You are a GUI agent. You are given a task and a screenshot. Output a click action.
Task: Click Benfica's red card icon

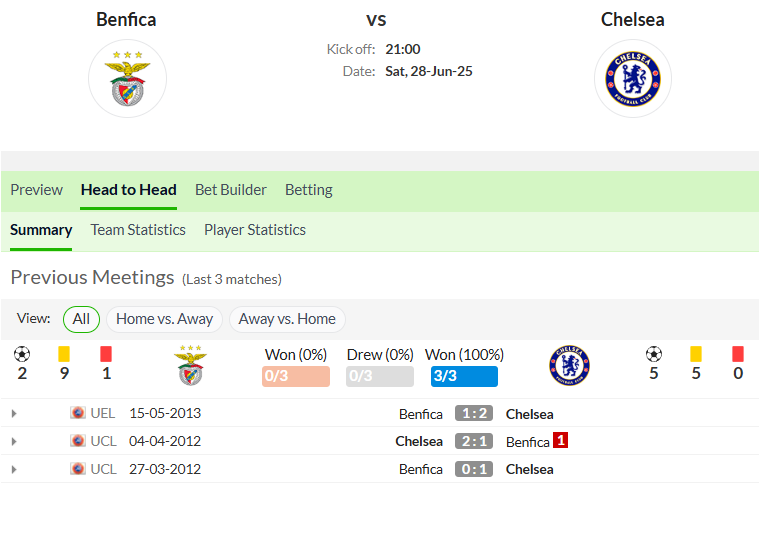[106, 354]
